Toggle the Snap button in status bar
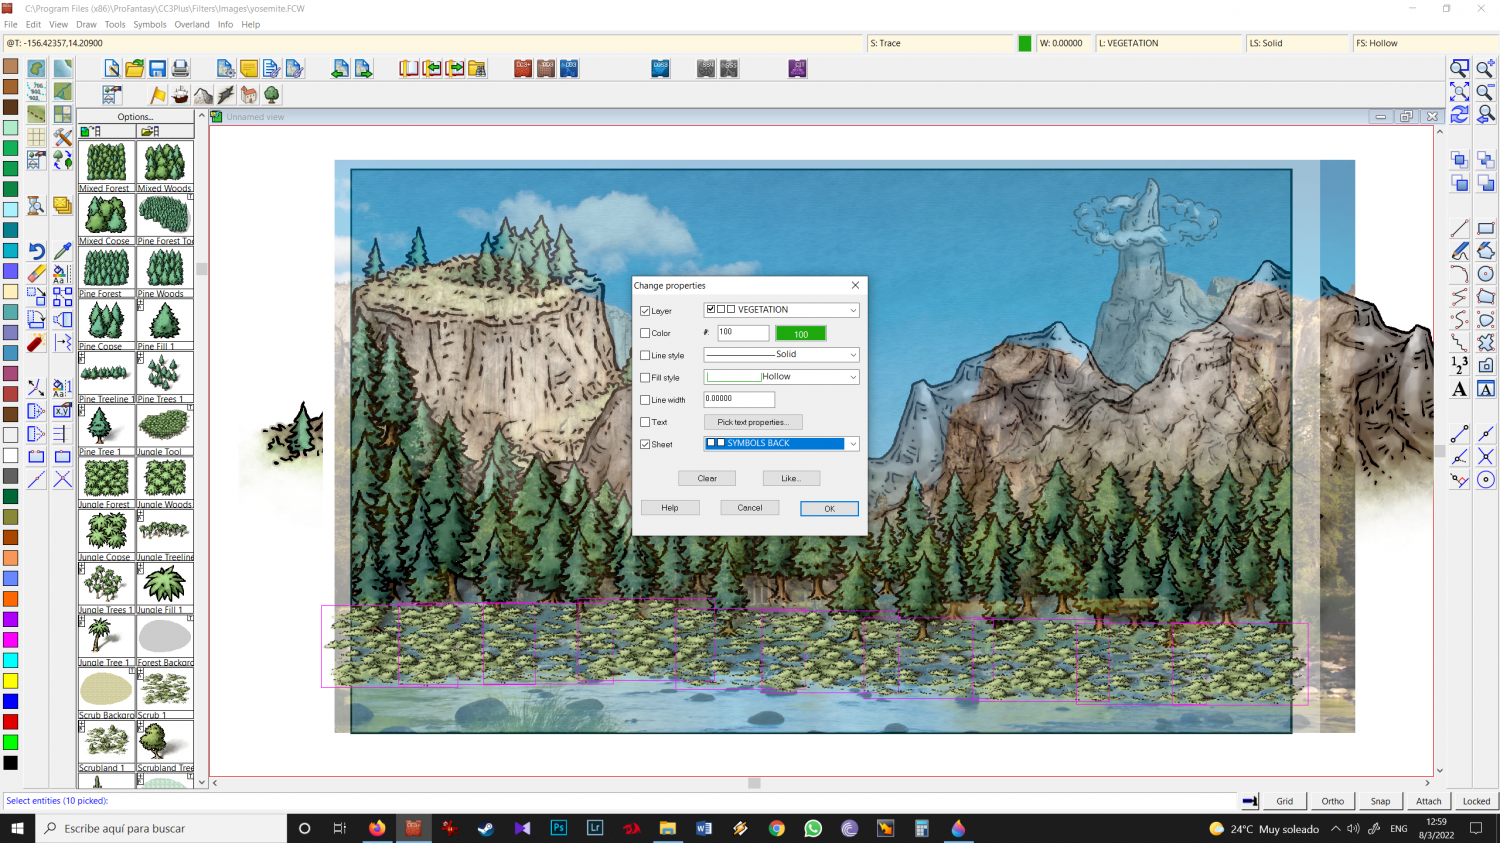The height and width of the screenshot is (843, 1500). [1381, 801]
